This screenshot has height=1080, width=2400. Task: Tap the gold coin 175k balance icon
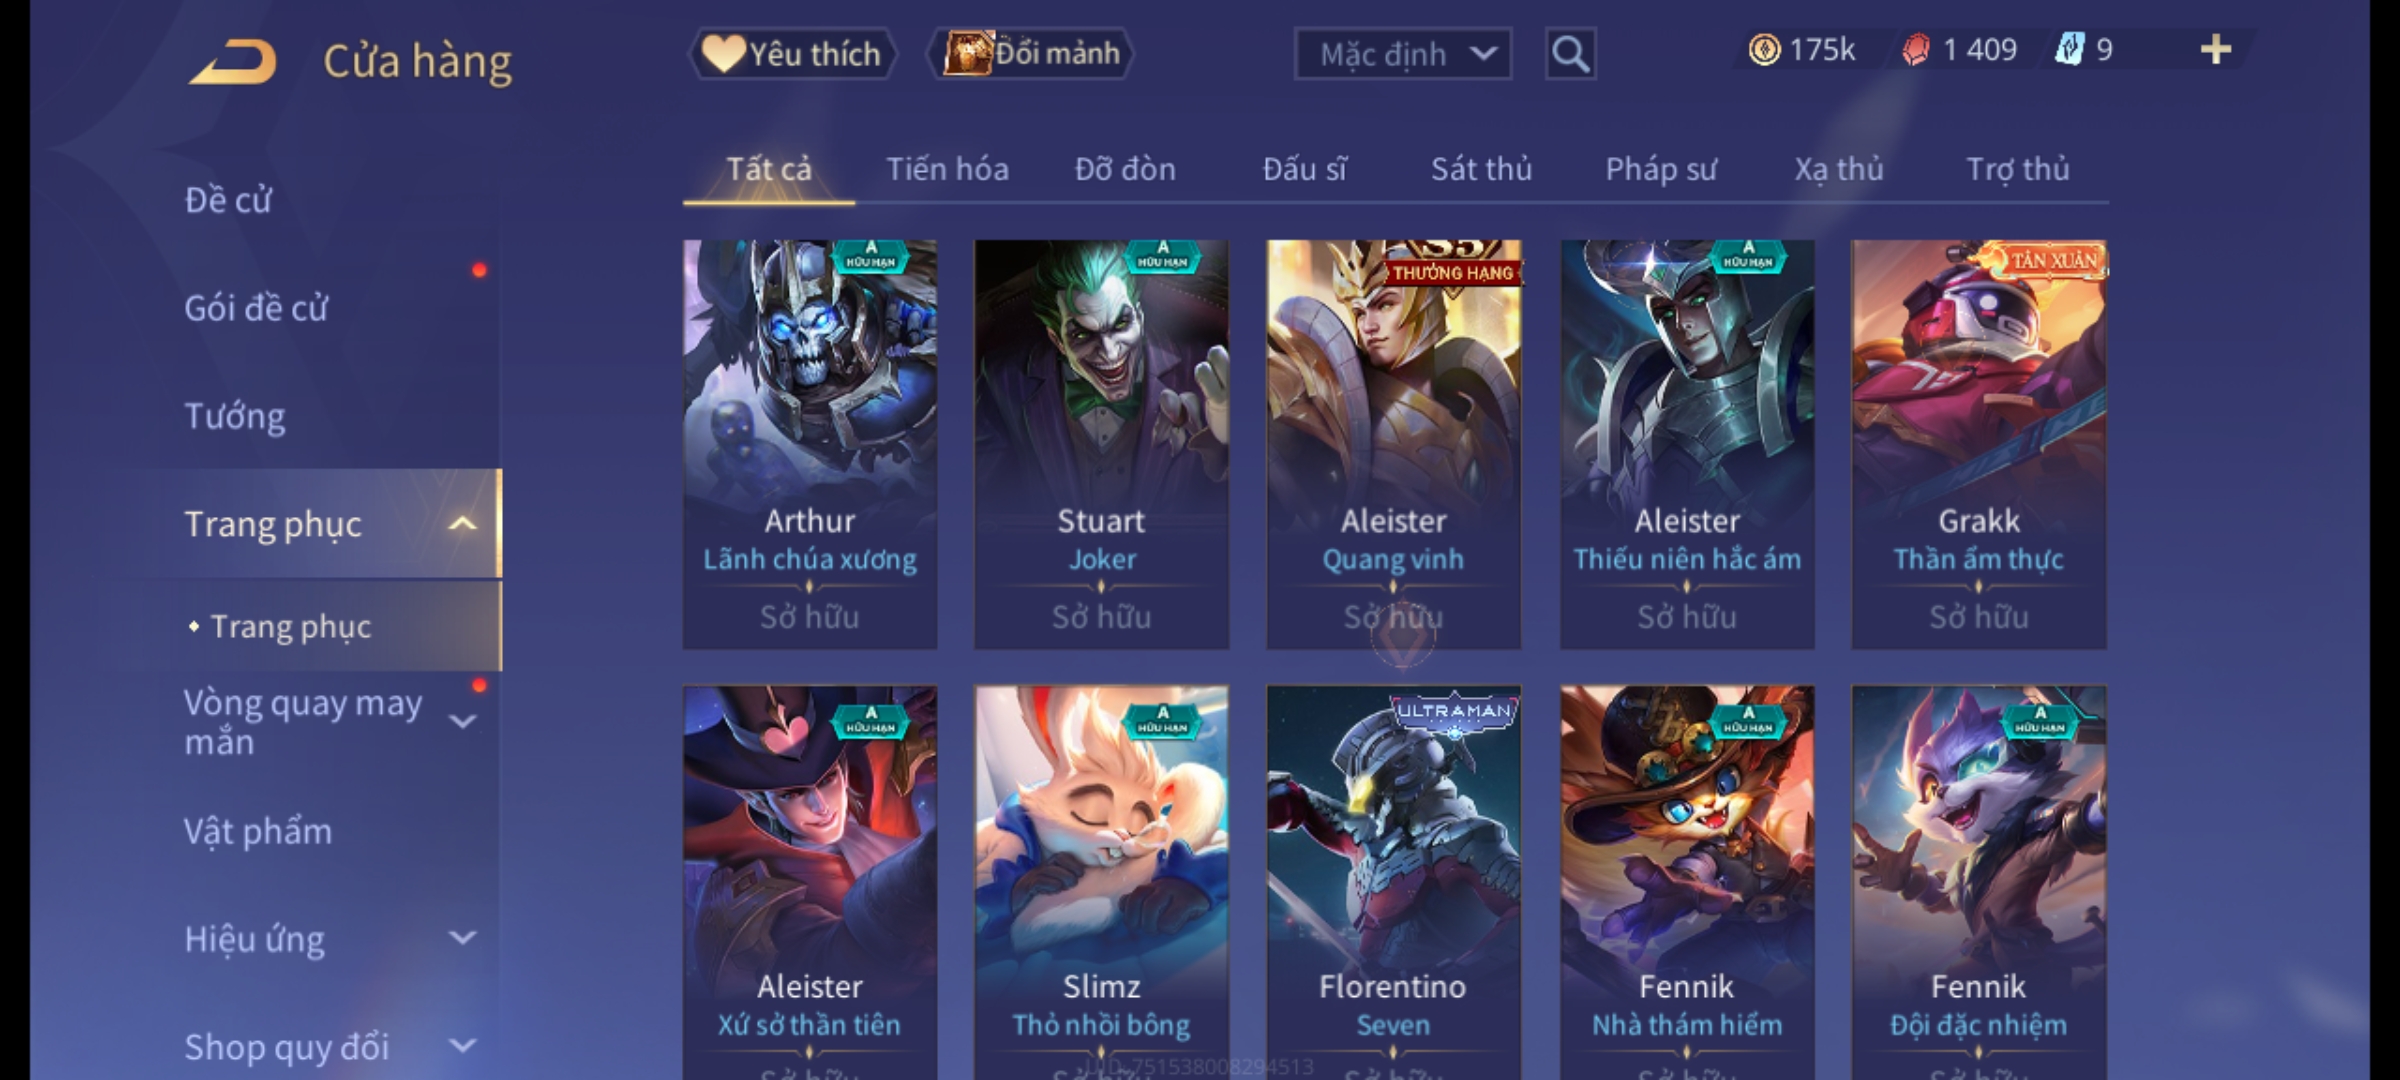[x=1764, y=50]
